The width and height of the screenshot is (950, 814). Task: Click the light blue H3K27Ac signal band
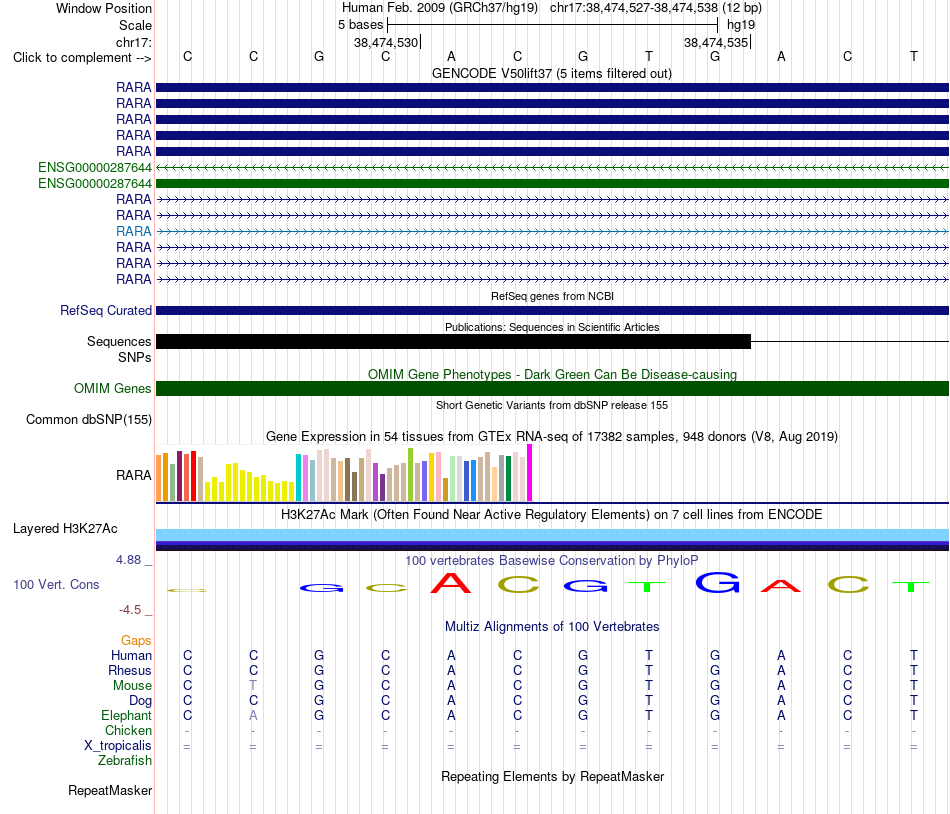tap(552, 535)
